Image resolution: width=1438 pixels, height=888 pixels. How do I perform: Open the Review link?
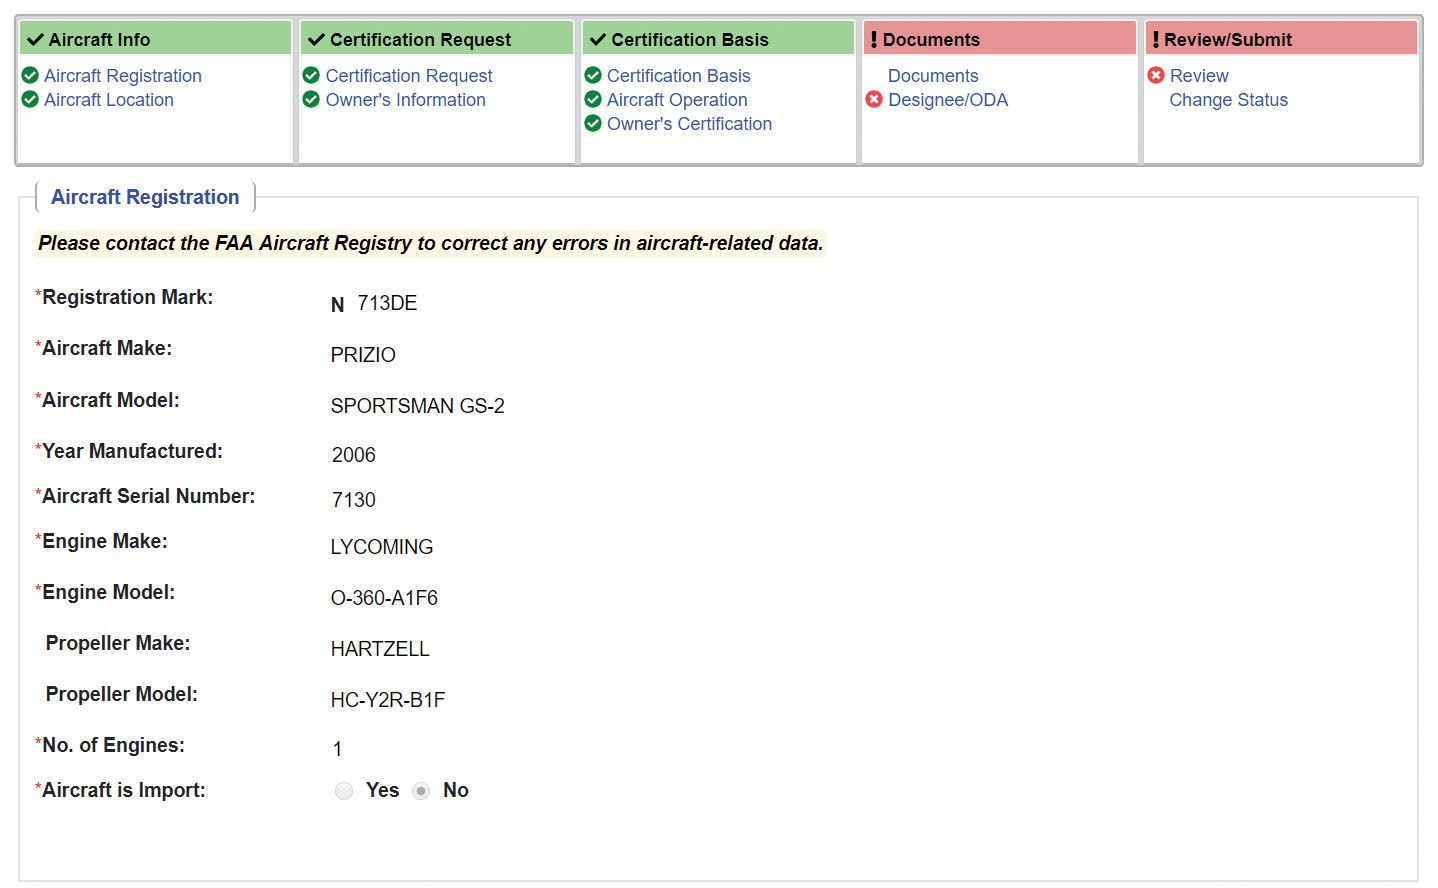(x=1199, y=76)
